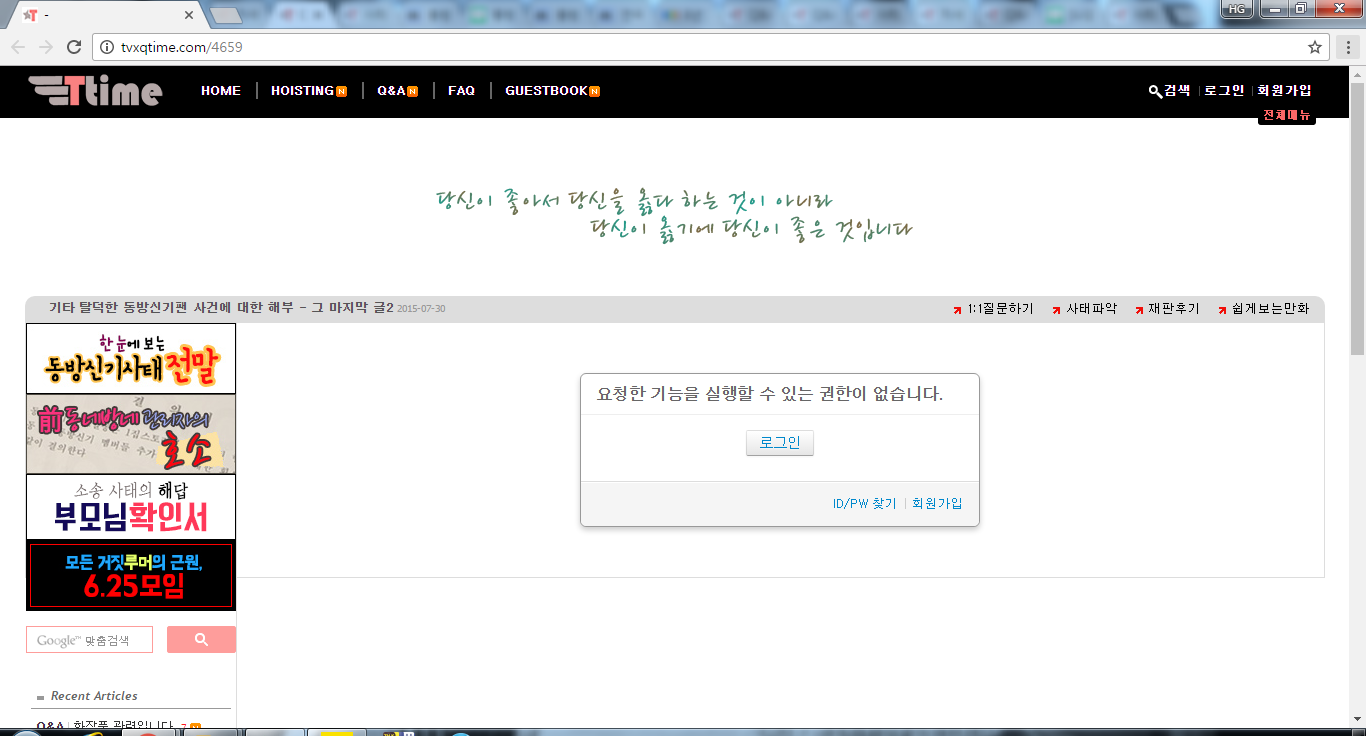The image size is (1366, 736).
Task: Click inside the Google 맞춤검색 search field
Action: (x=88, y=639)
